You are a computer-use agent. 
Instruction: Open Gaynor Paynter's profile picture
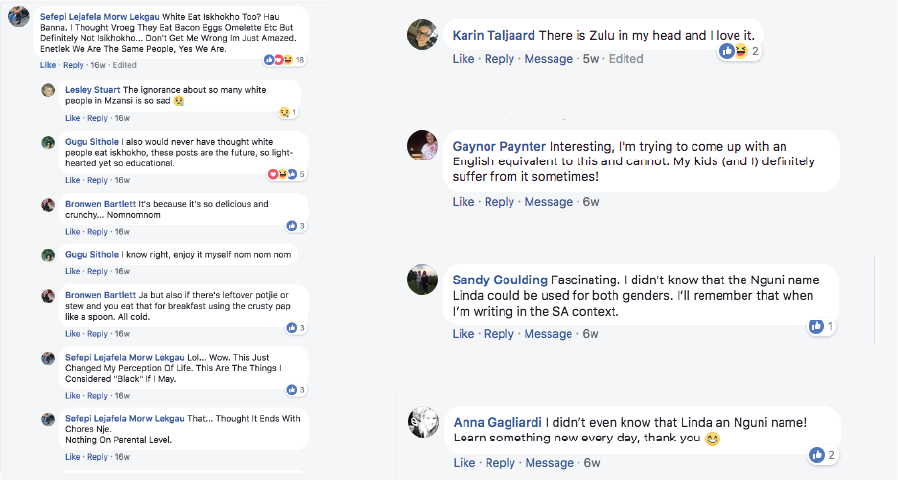pos(423,145)
